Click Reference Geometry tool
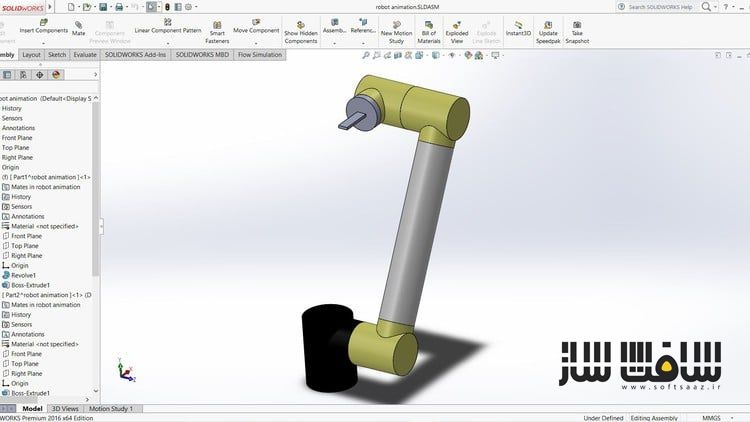The width and height of the screenshot is (750, 422). [363, 26]
